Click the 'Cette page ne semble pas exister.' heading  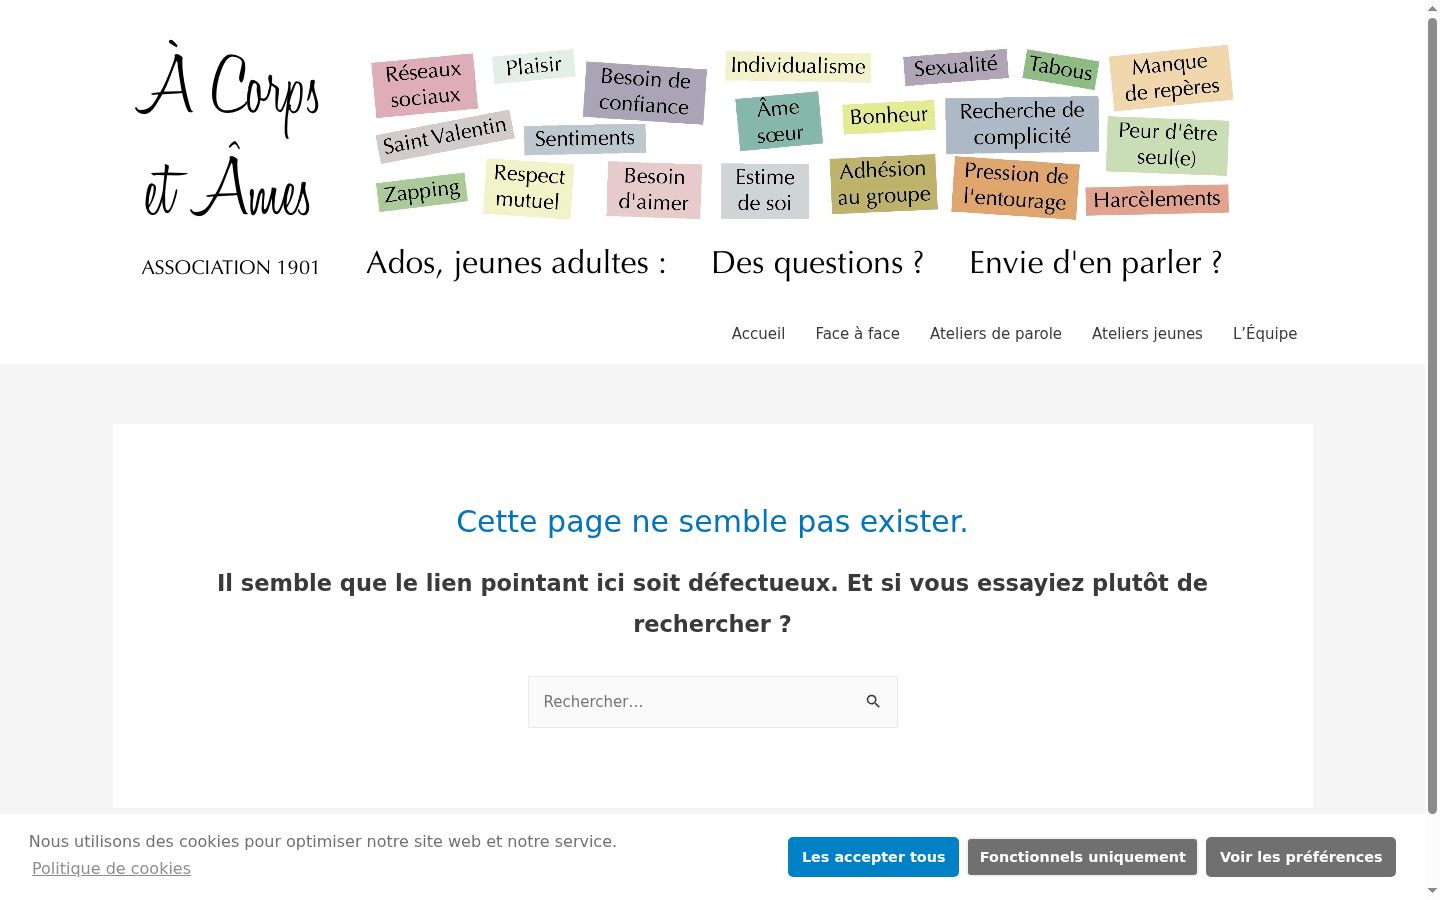pos(712,521)
